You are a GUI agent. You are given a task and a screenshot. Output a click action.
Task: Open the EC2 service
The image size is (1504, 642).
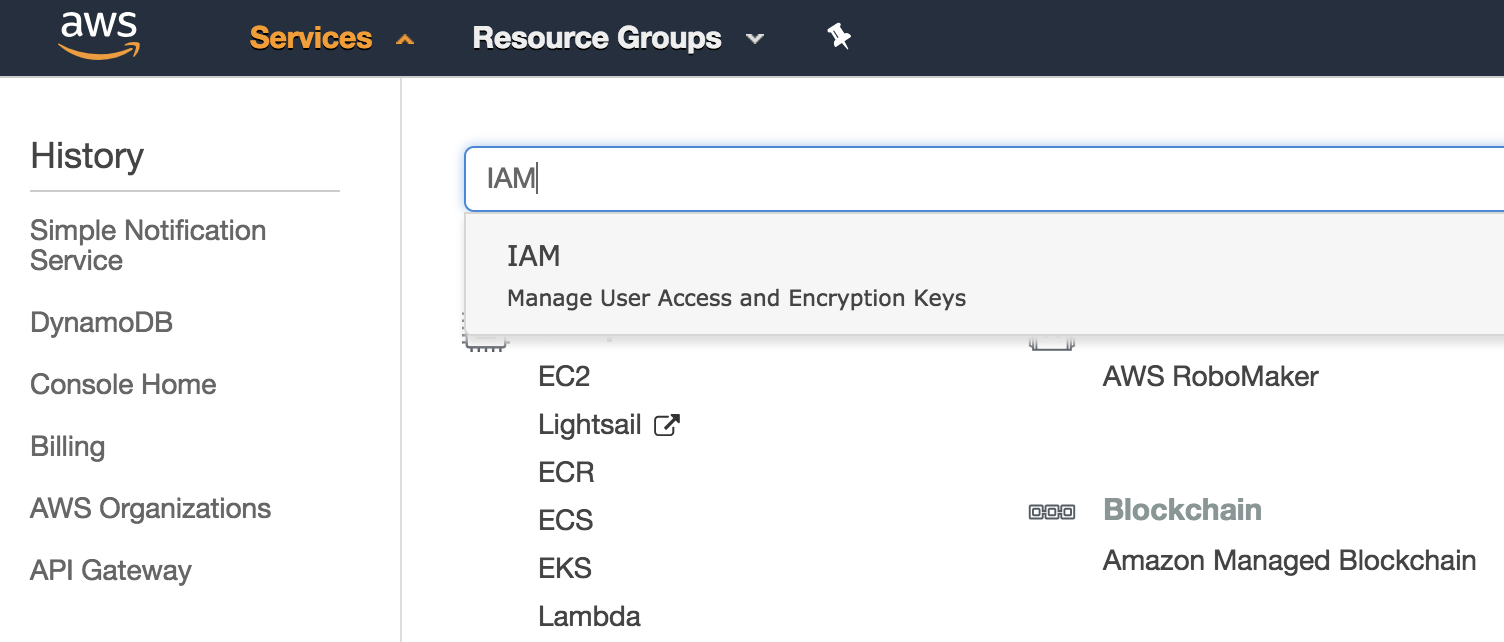pyautogui.click(x=564, y=377)
